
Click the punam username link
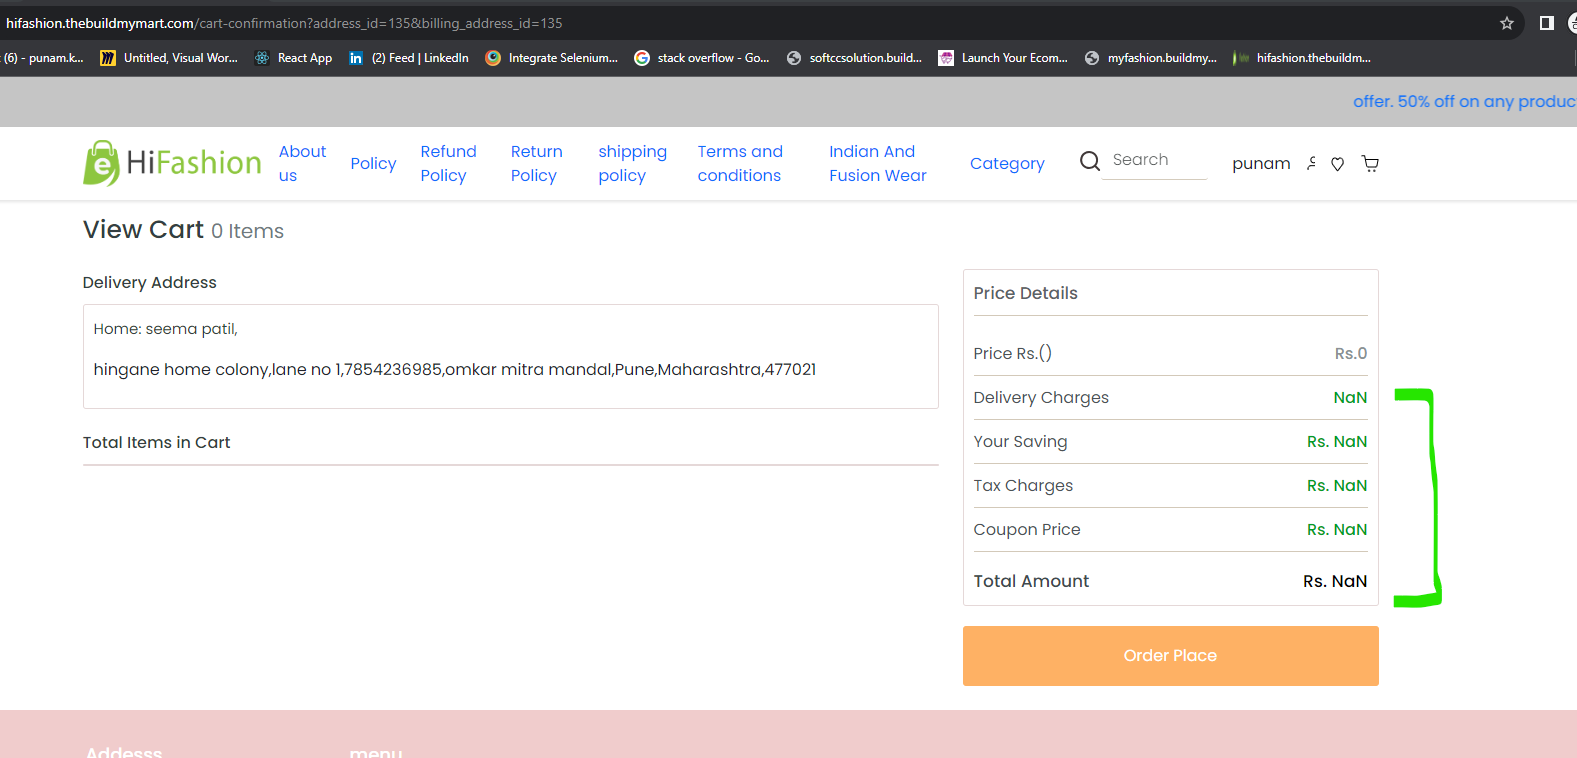[x=1261, y=163]
